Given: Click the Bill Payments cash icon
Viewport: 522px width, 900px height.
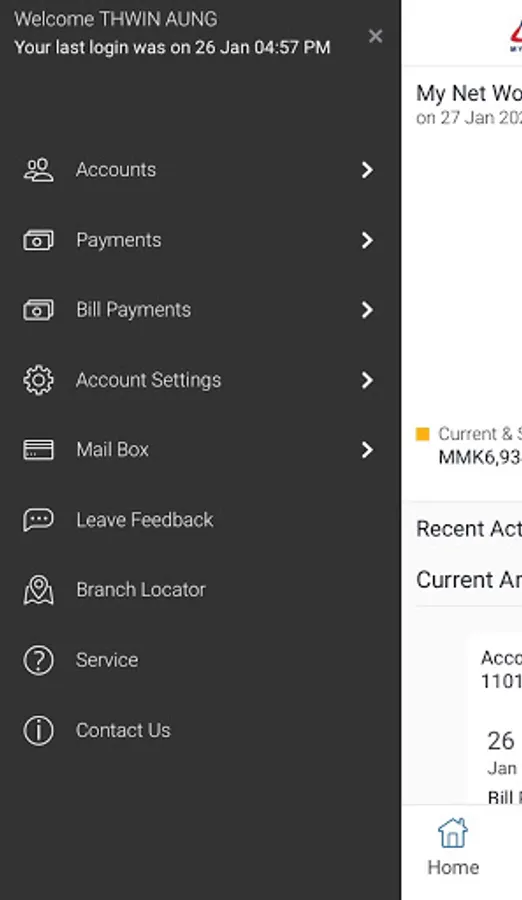Looking at the screenshot, I should (38, 310).
